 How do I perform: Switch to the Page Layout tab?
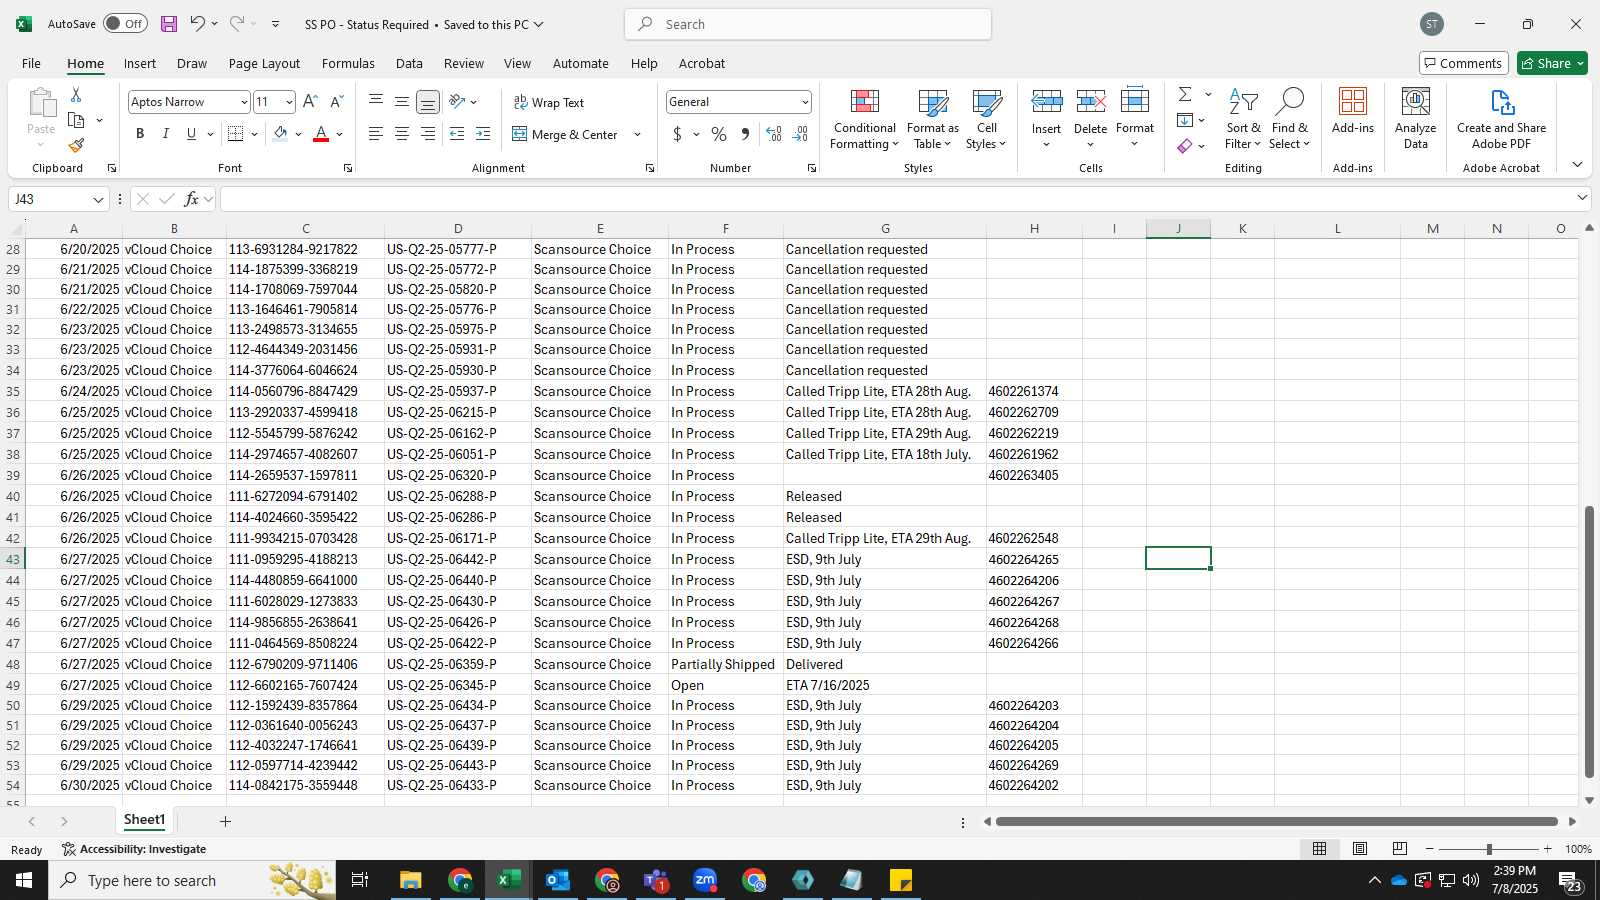(x=264, y=63)
